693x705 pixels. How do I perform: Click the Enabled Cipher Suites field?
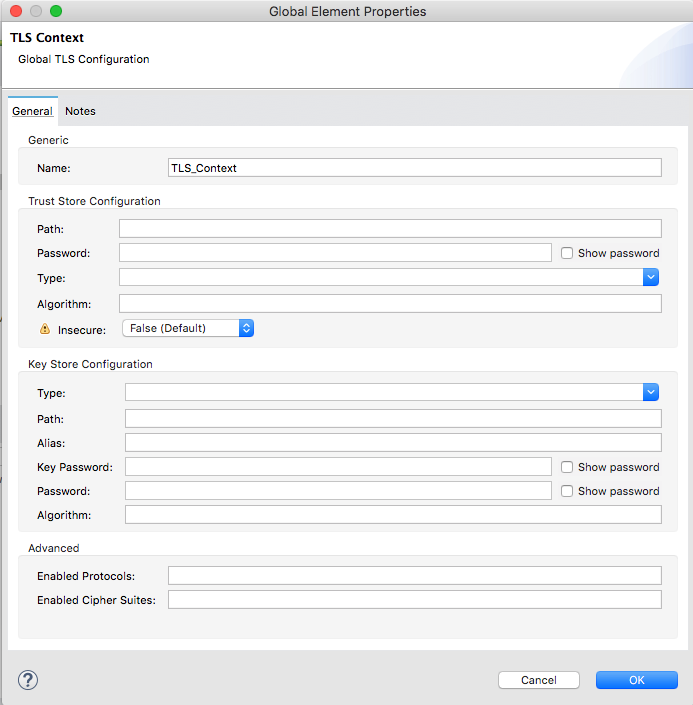[414, 600]
